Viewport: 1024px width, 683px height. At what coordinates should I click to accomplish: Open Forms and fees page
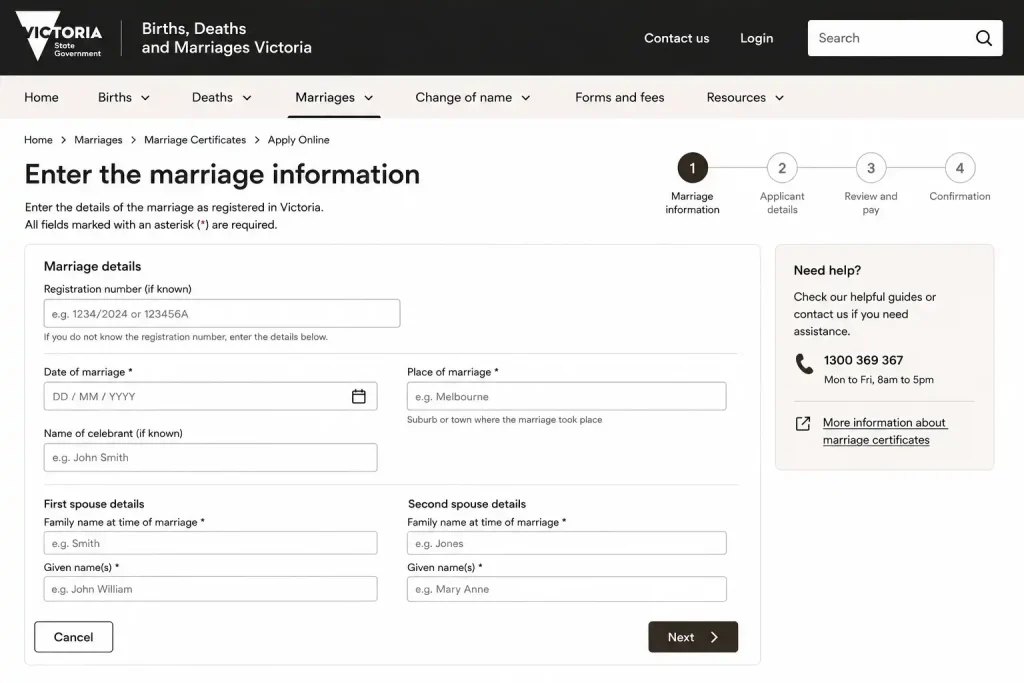pos(619,97)
